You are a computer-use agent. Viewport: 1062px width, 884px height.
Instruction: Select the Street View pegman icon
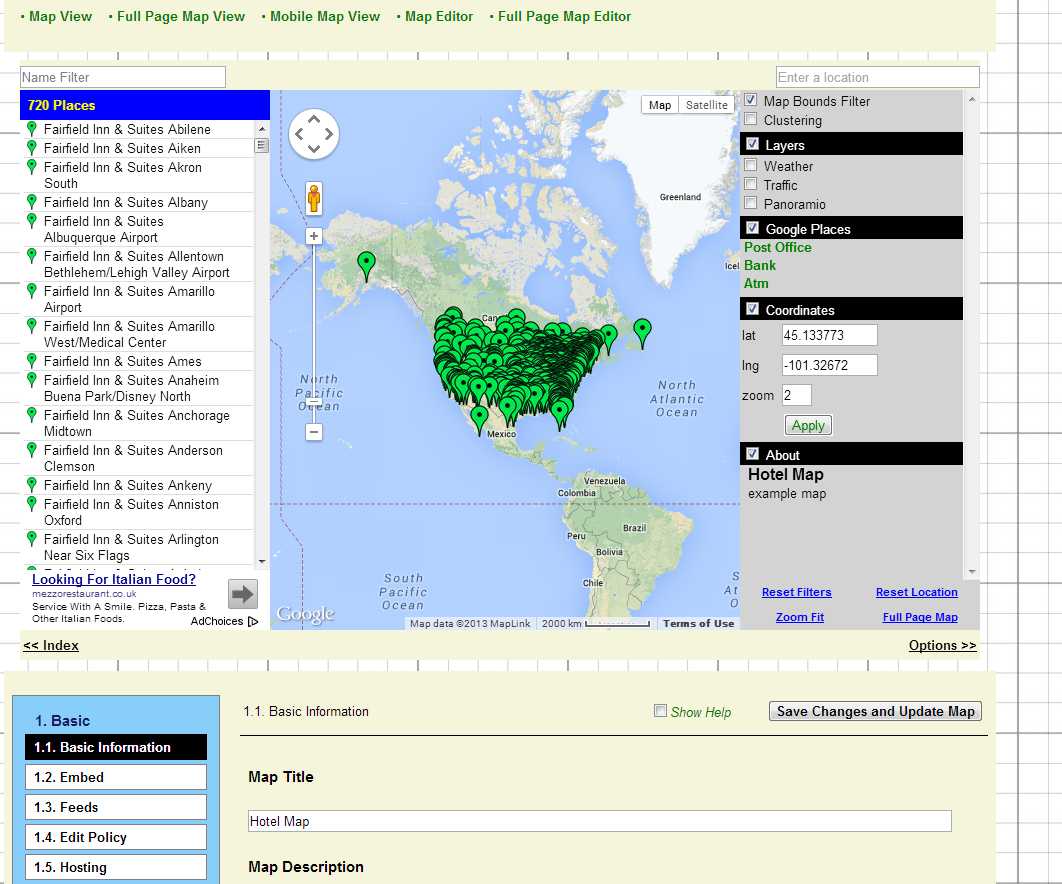pyautogui.click(x=314, y=198)
